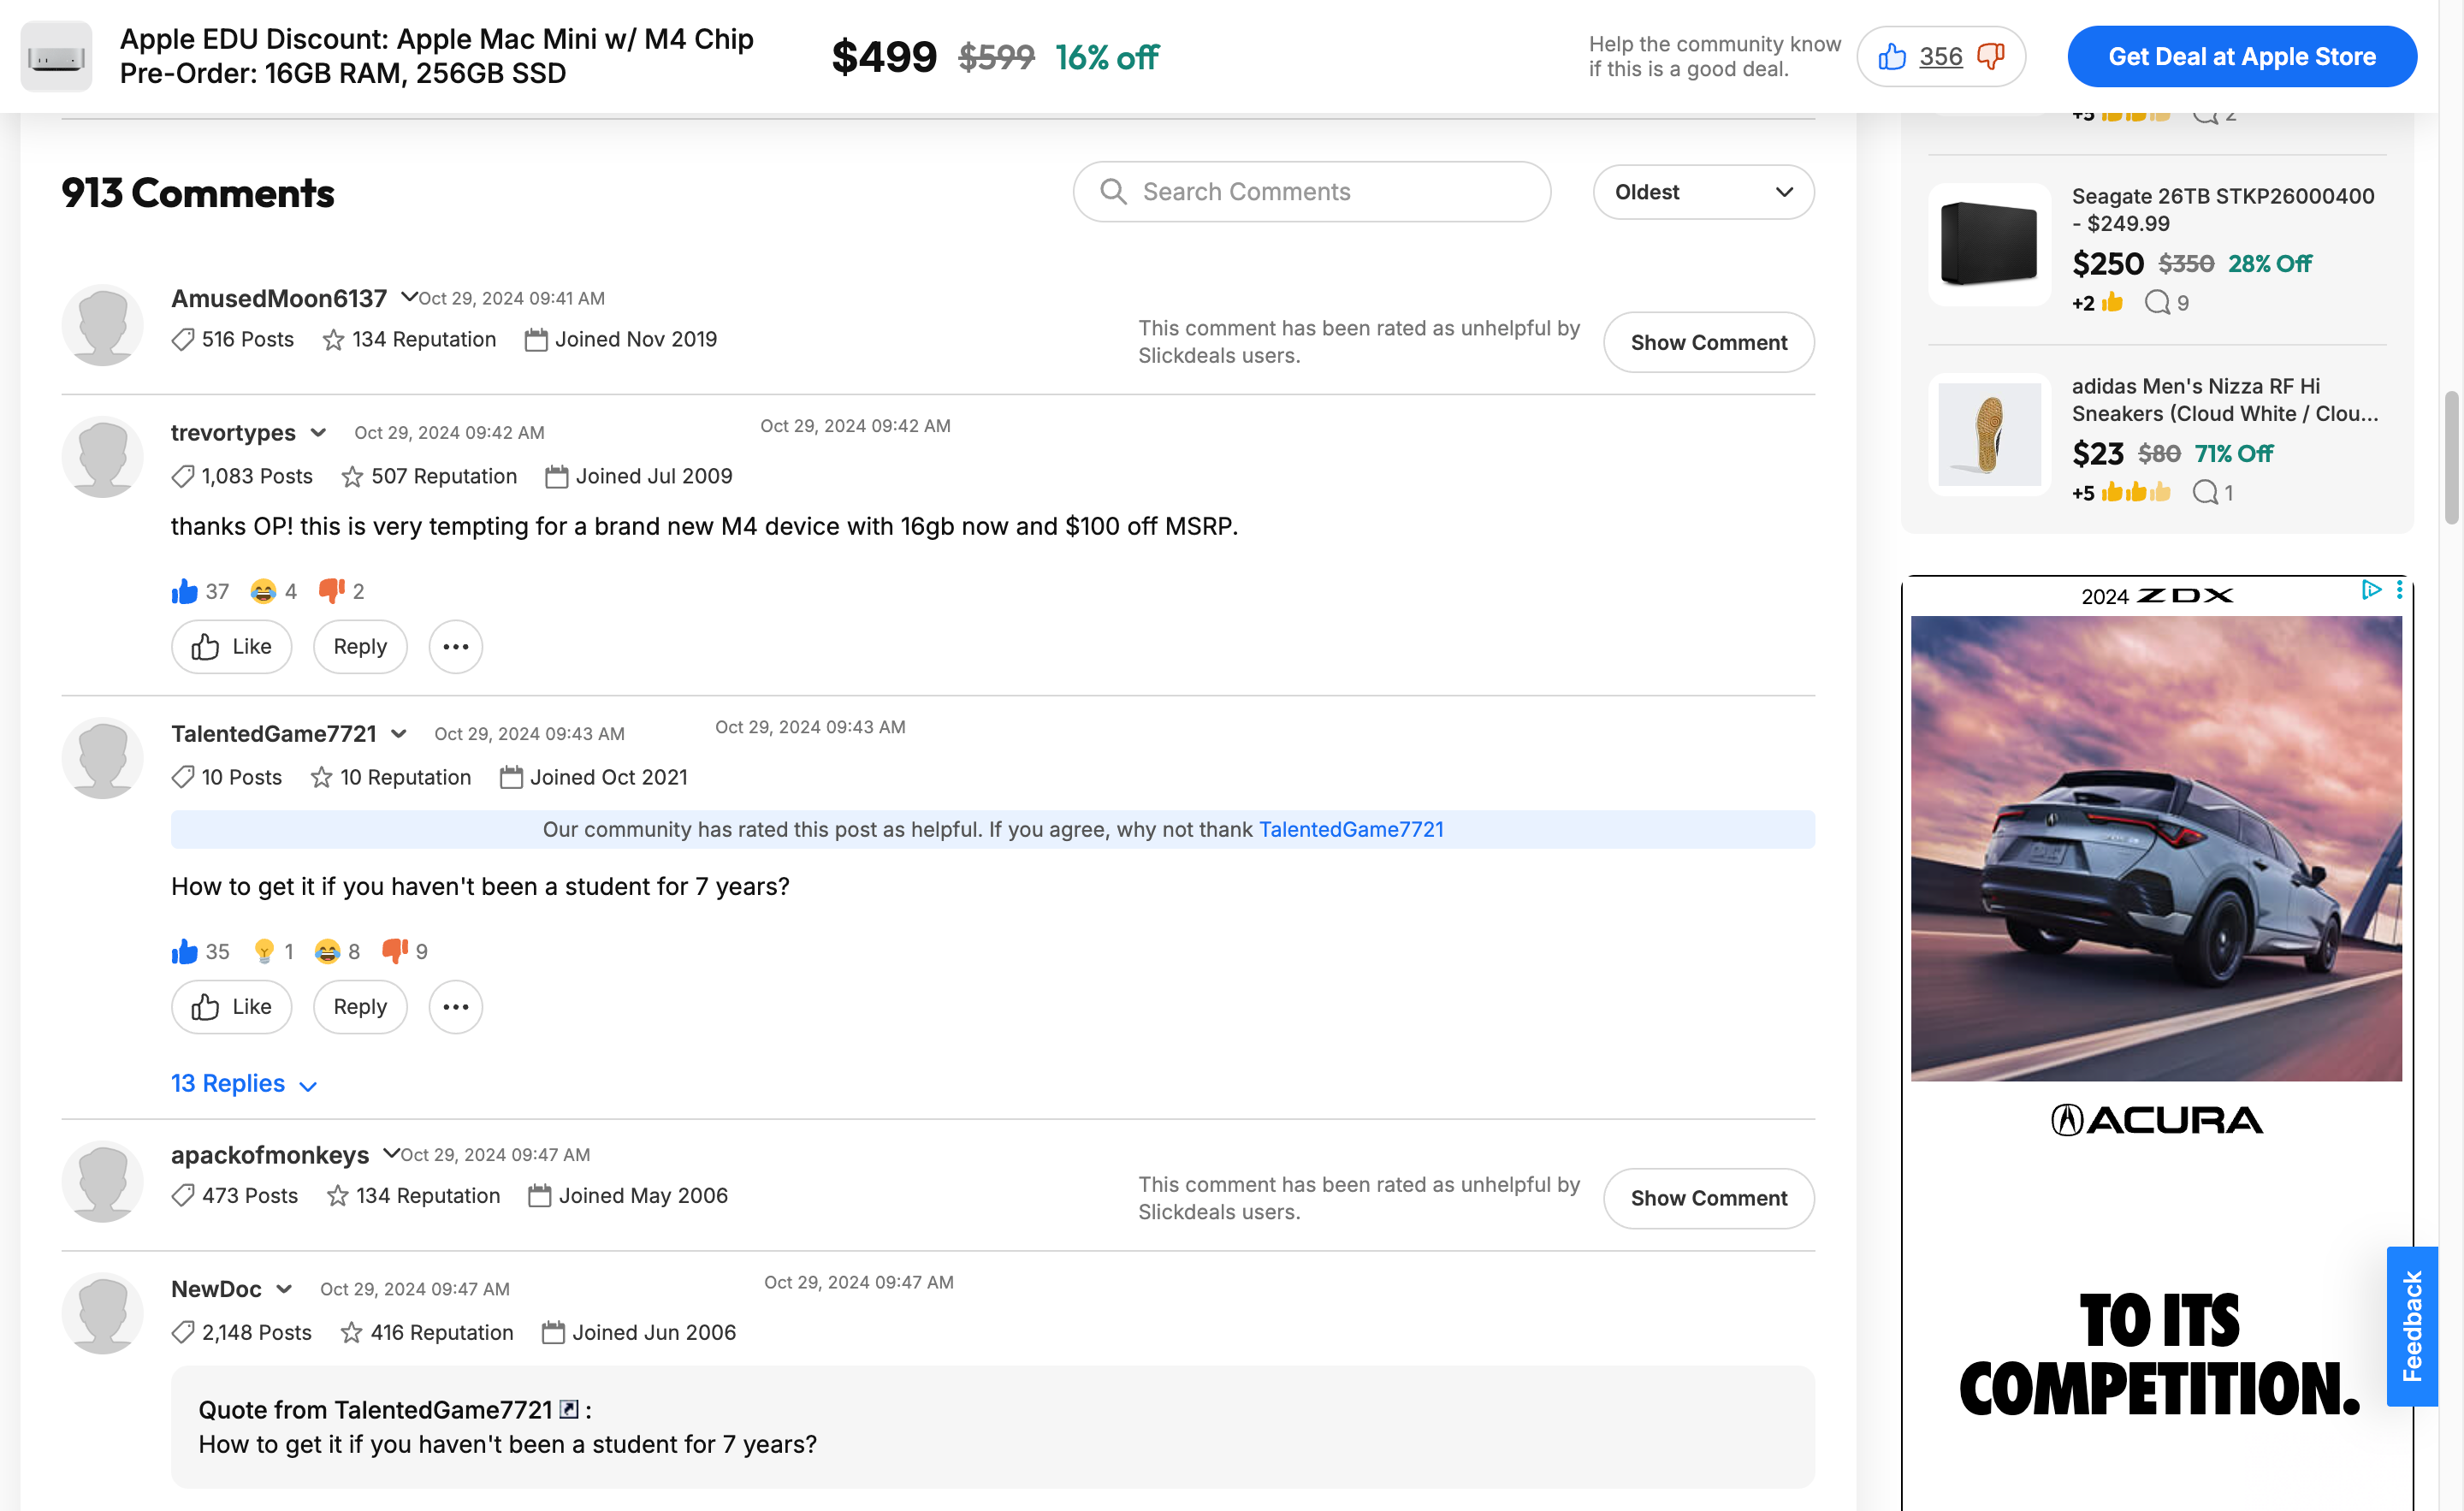
Task: Reply to TalentedGame7721's comment
Action: (360, 1007)
